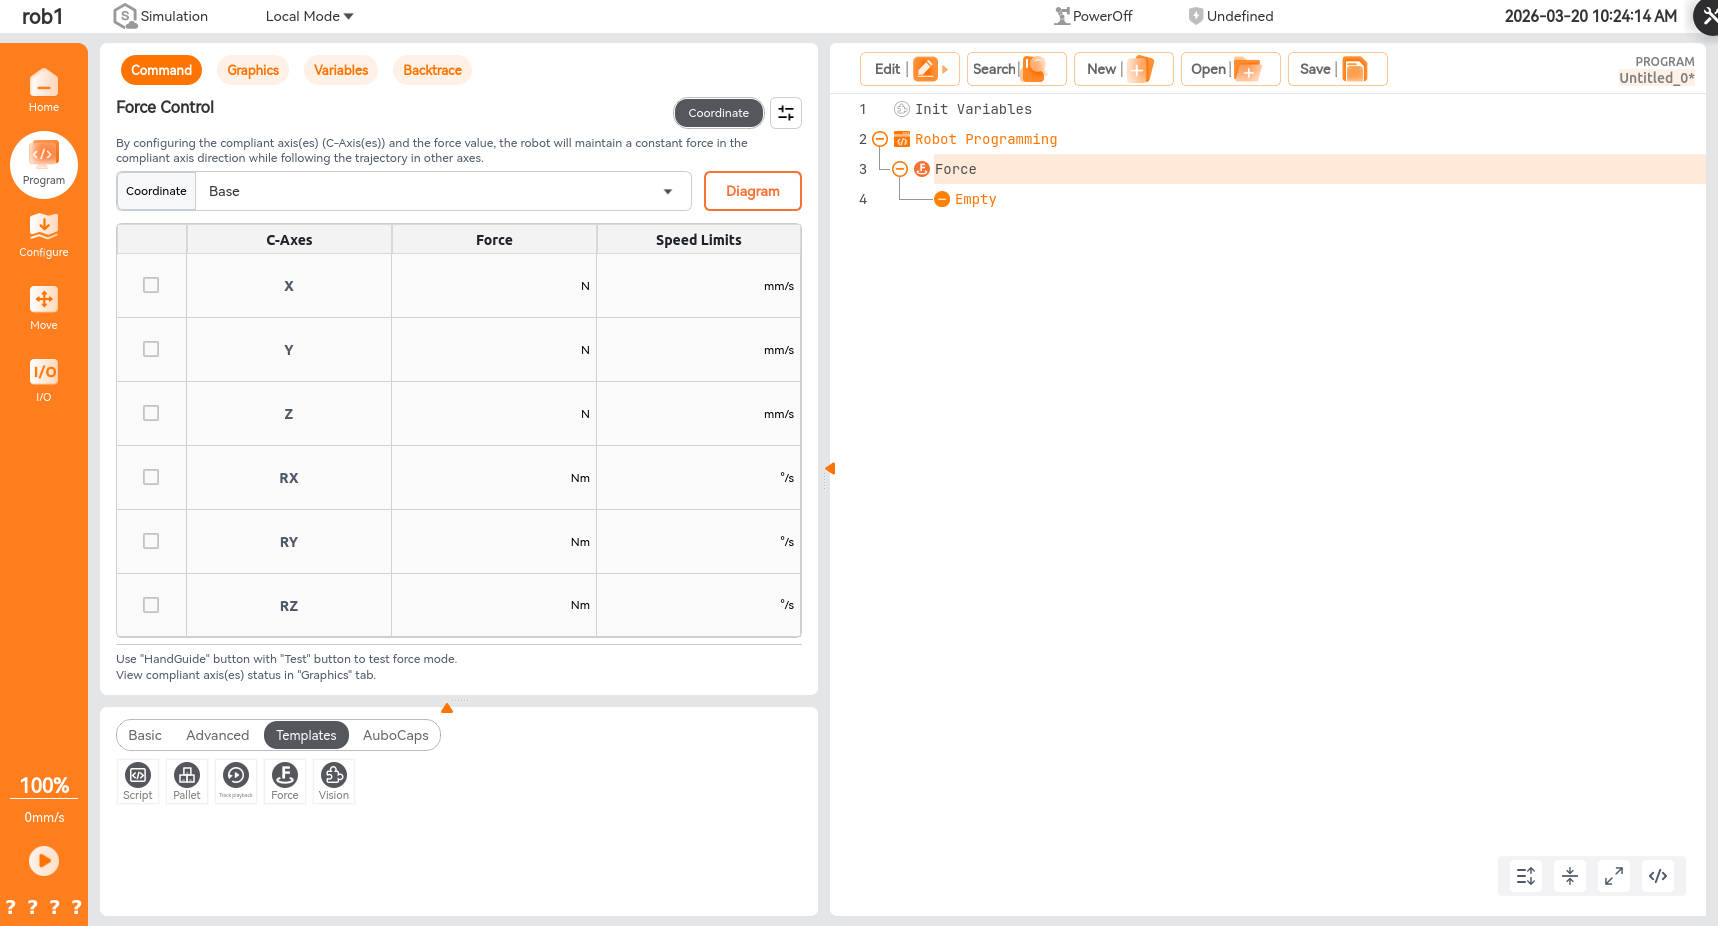Collapse the Robot Programming tree node
1718x926 pixels.
(880, 139)
